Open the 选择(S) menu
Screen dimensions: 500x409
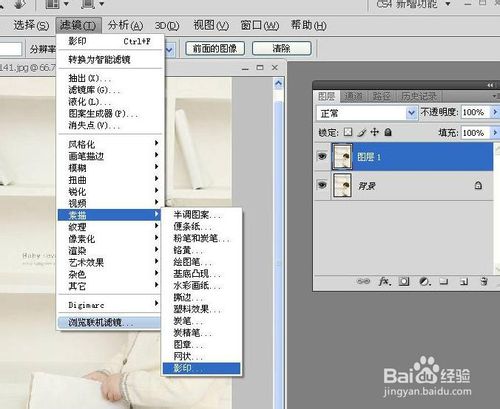[31, 25]
